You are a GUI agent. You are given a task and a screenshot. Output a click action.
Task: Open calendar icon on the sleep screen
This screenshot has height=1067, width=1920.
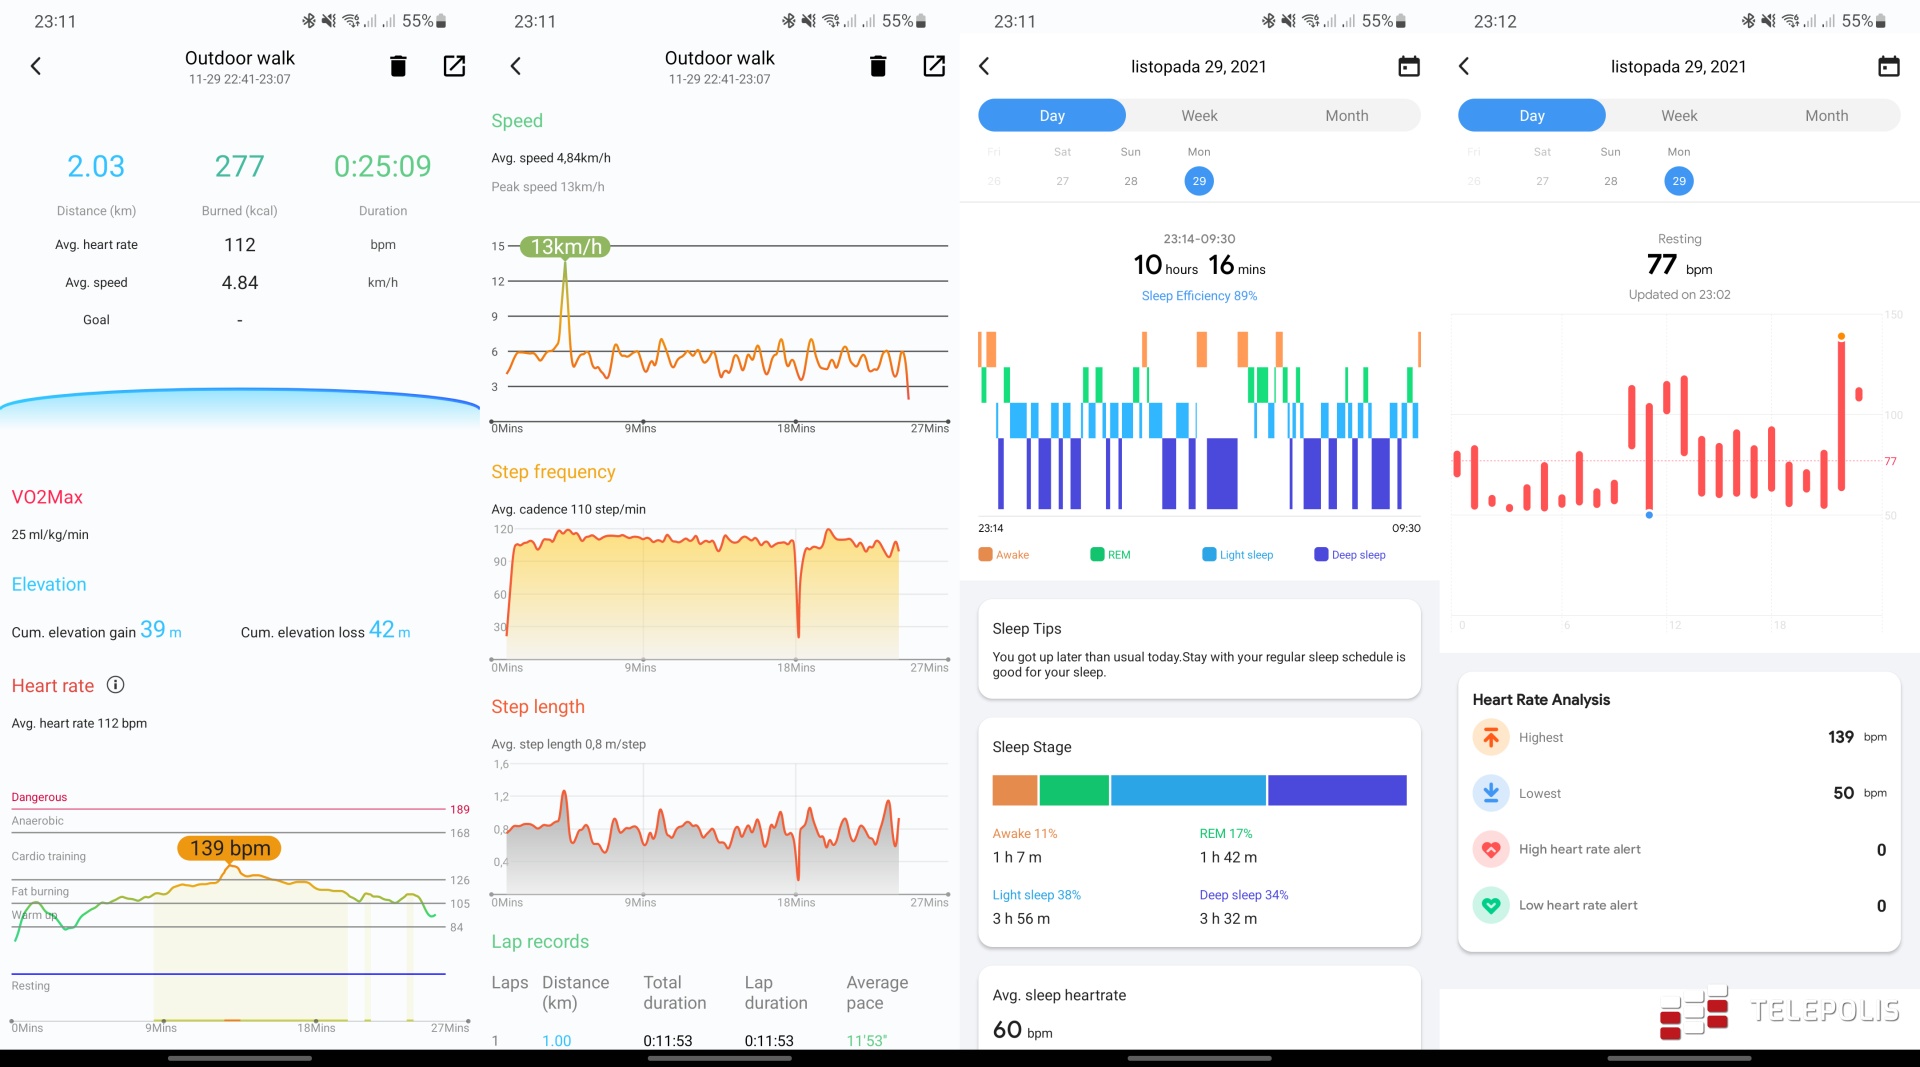click(1408, 66)
